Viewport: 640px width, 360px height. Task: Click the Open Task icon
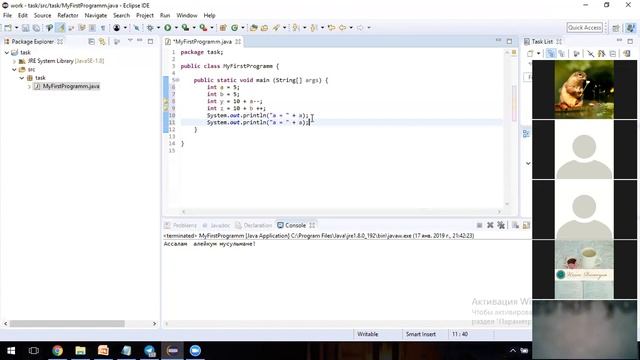pos(264,28)
